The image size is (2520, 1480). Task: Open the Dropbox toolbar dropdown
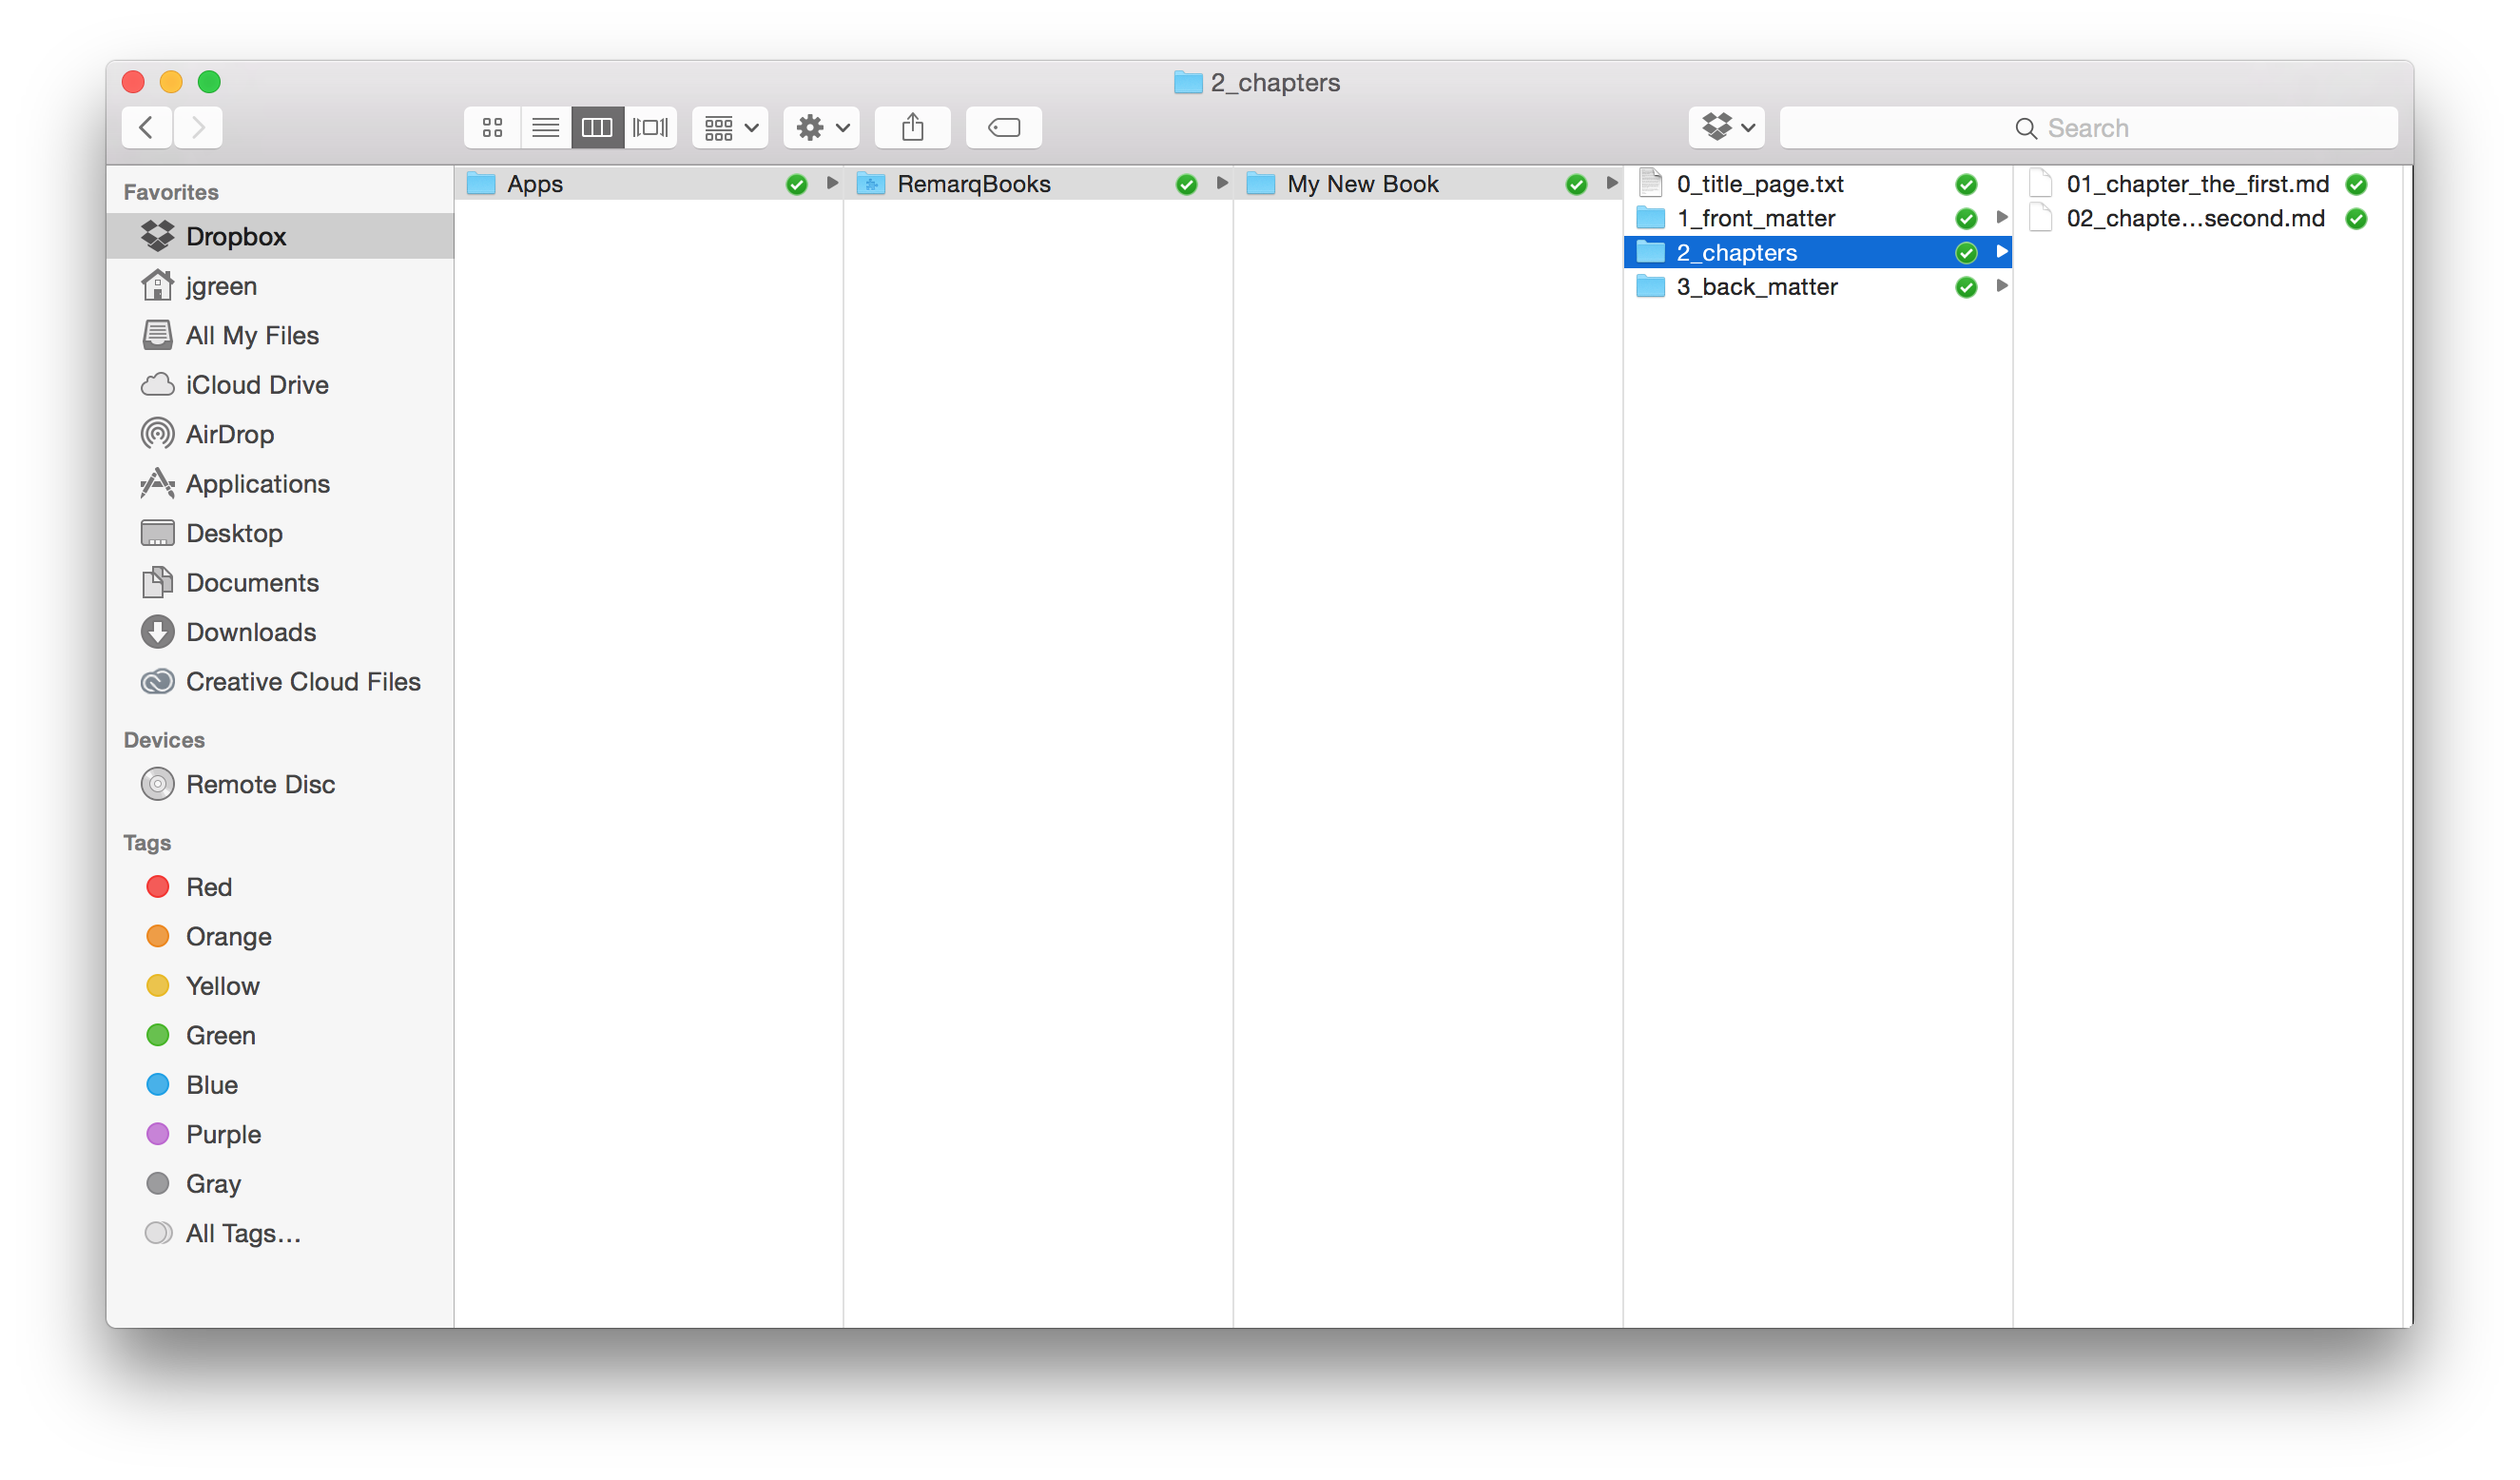pyautogui.click(x=1727, y=127)
